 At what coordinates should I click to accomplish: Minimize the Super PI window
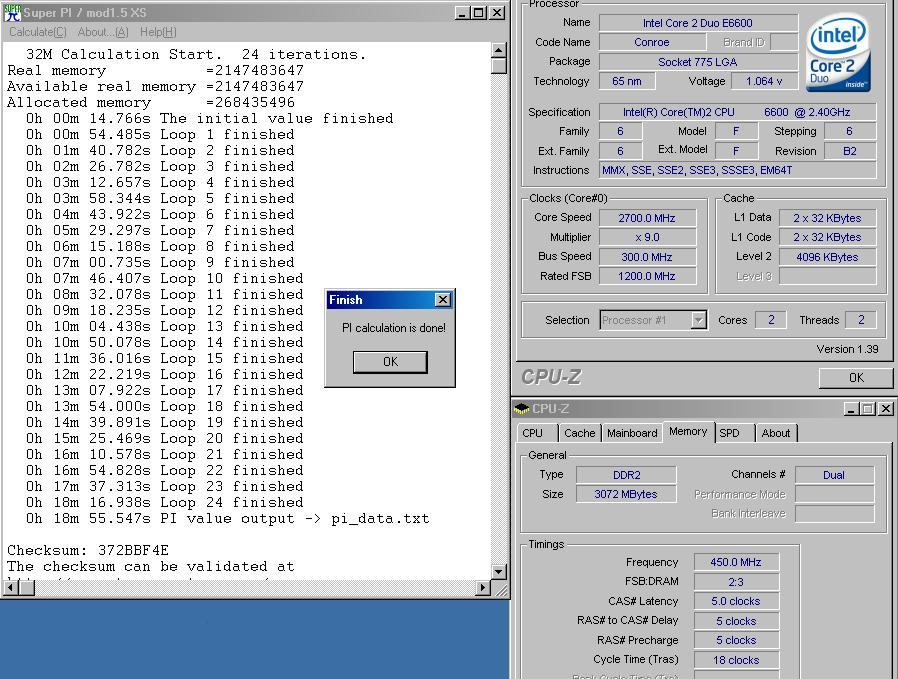pyautogui.click(x=463, y=13)
